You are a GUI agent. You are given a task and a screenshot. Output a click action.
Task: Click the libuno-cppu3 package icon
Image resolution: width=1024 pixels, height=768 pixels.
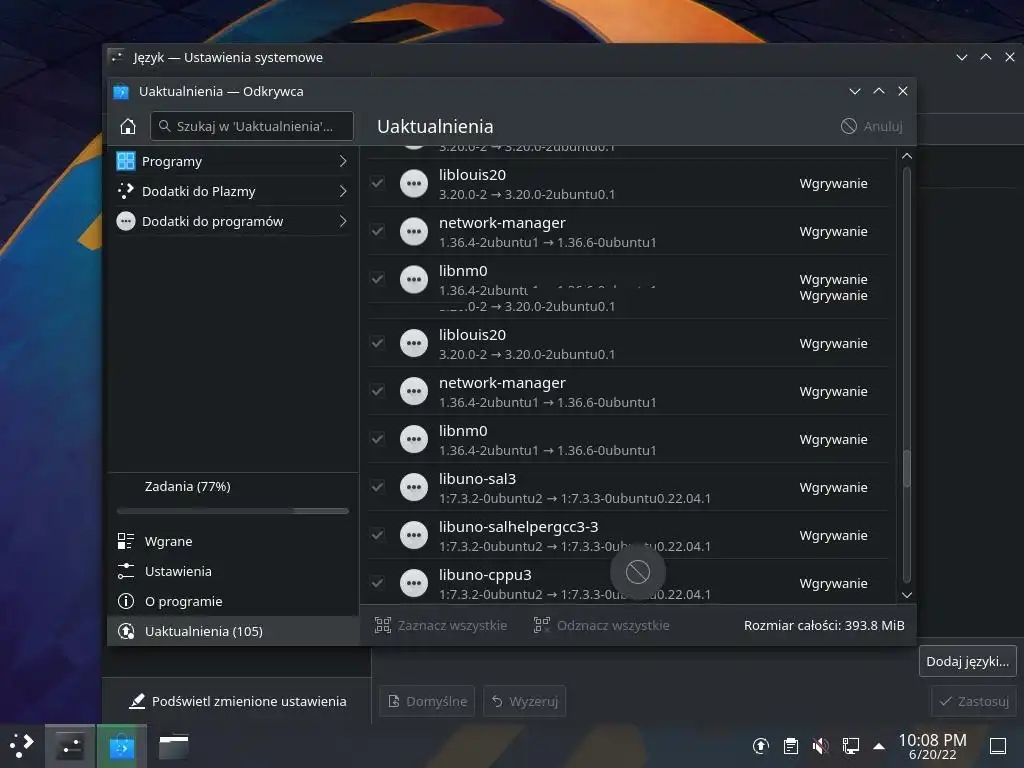(413, 583)
